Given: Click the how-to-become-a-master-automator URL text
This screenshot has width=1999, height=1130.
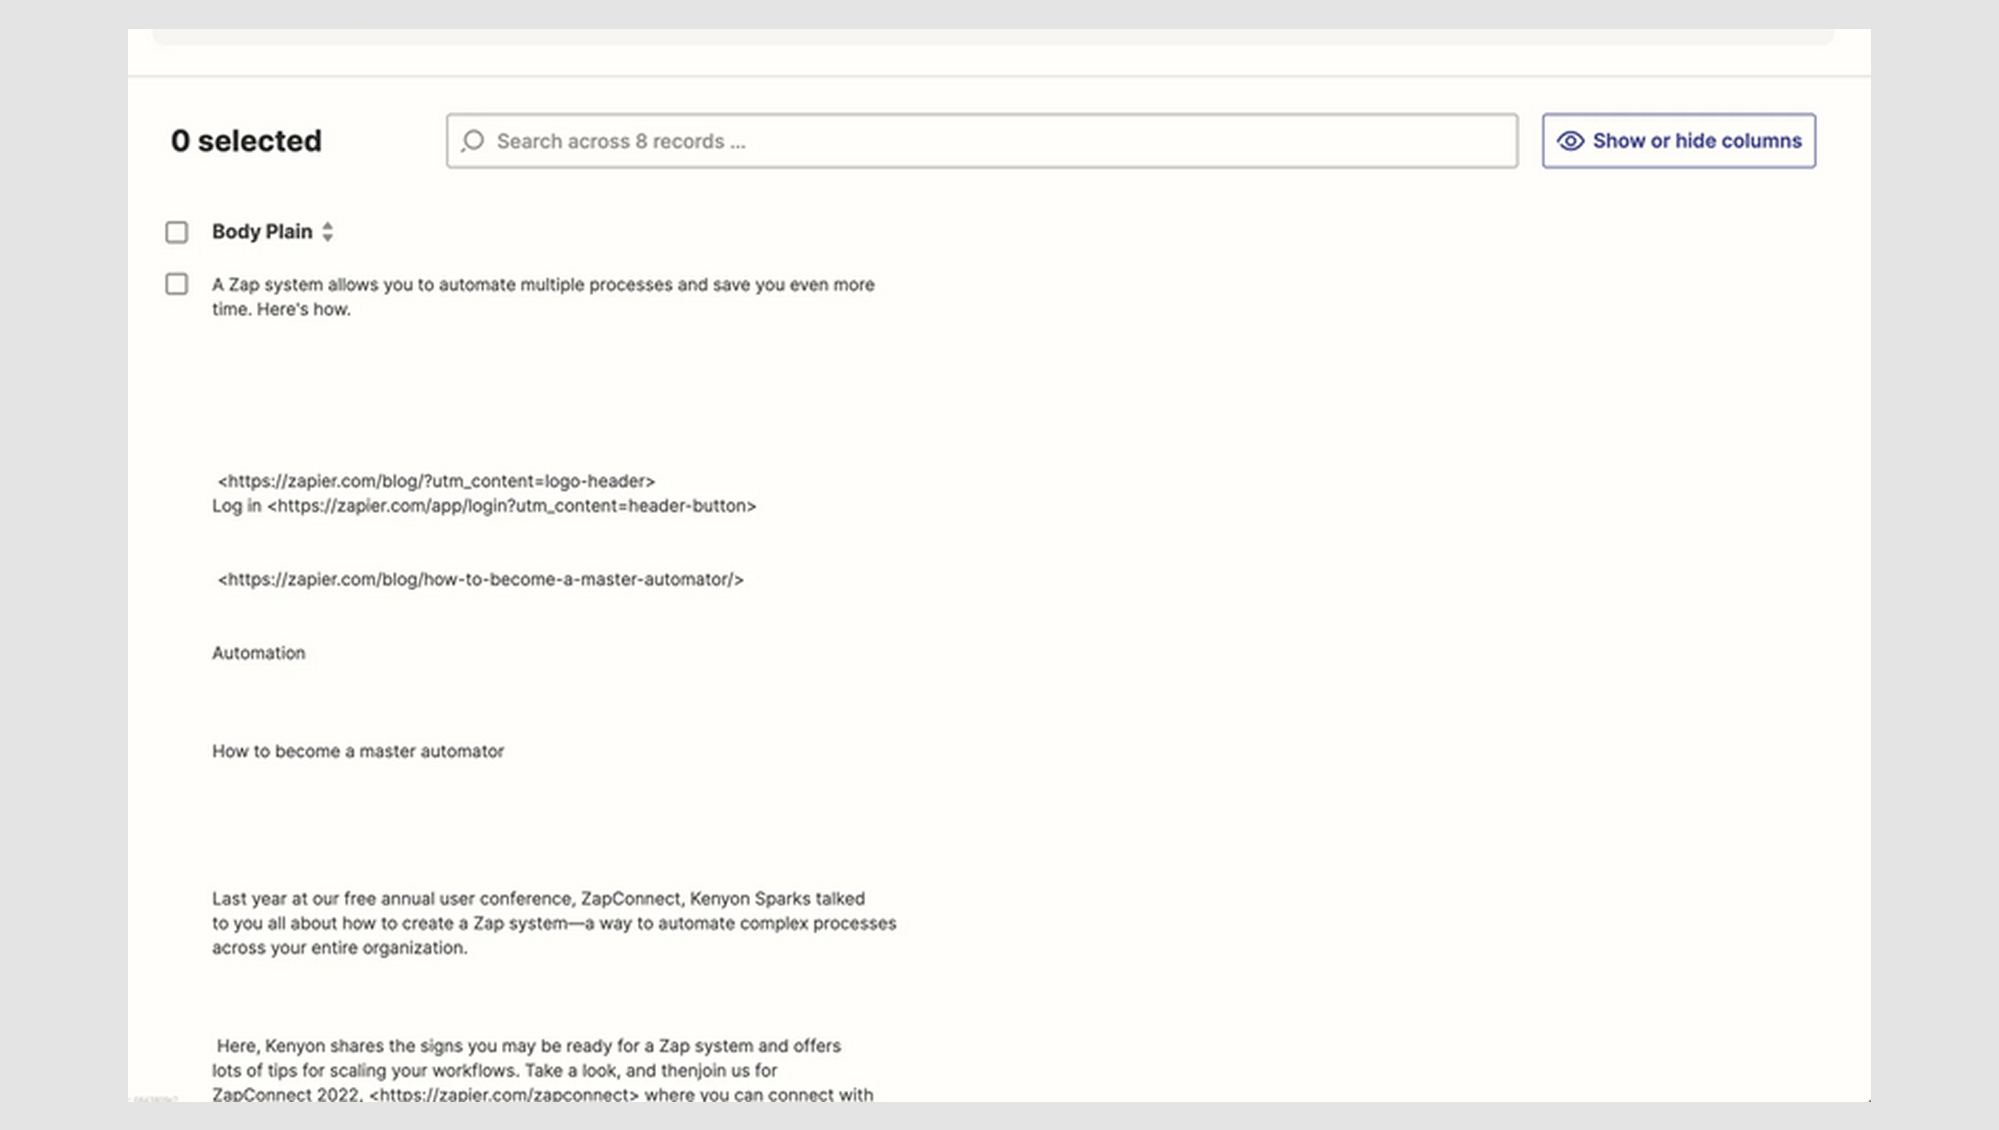Looking at the screenshot, I should (480, 579).
